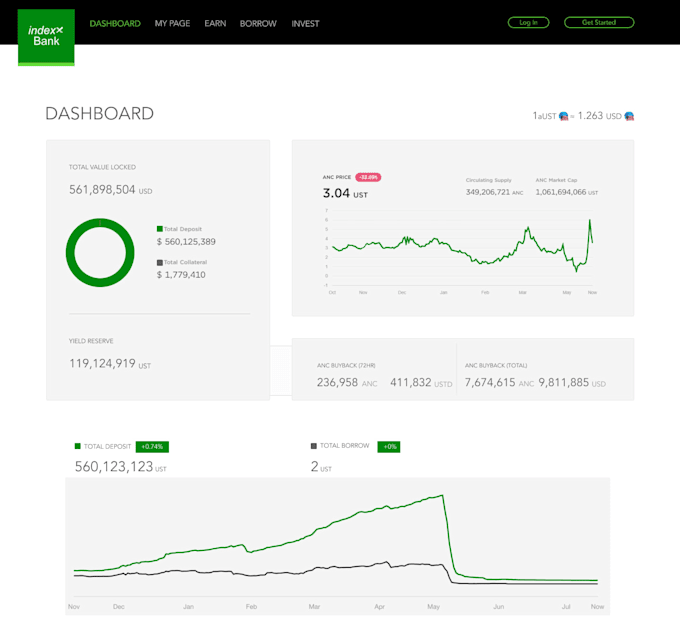Image resolution: width=680 pixels, height=630 pixels.
Task: Click the Circulating Supply label
Action: (488, 180)
